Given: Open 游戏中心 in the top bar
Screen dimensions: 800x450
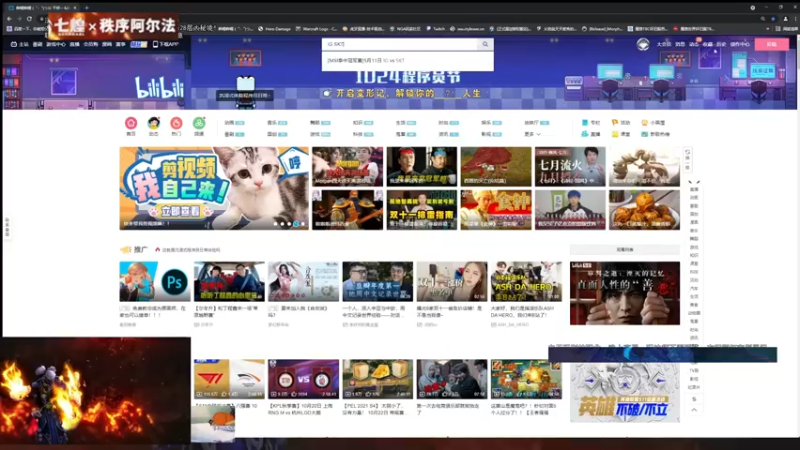Looking at the screenshot, I should point(56,44).
